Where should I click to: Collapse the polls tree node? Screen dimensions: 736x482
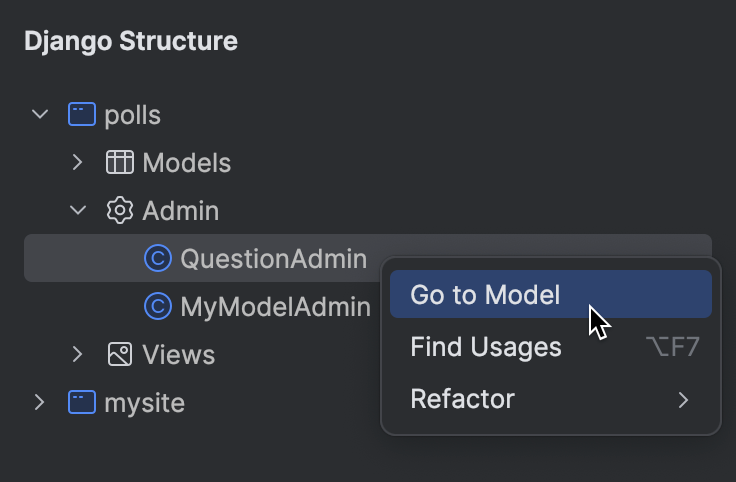(x=40, y=114)
